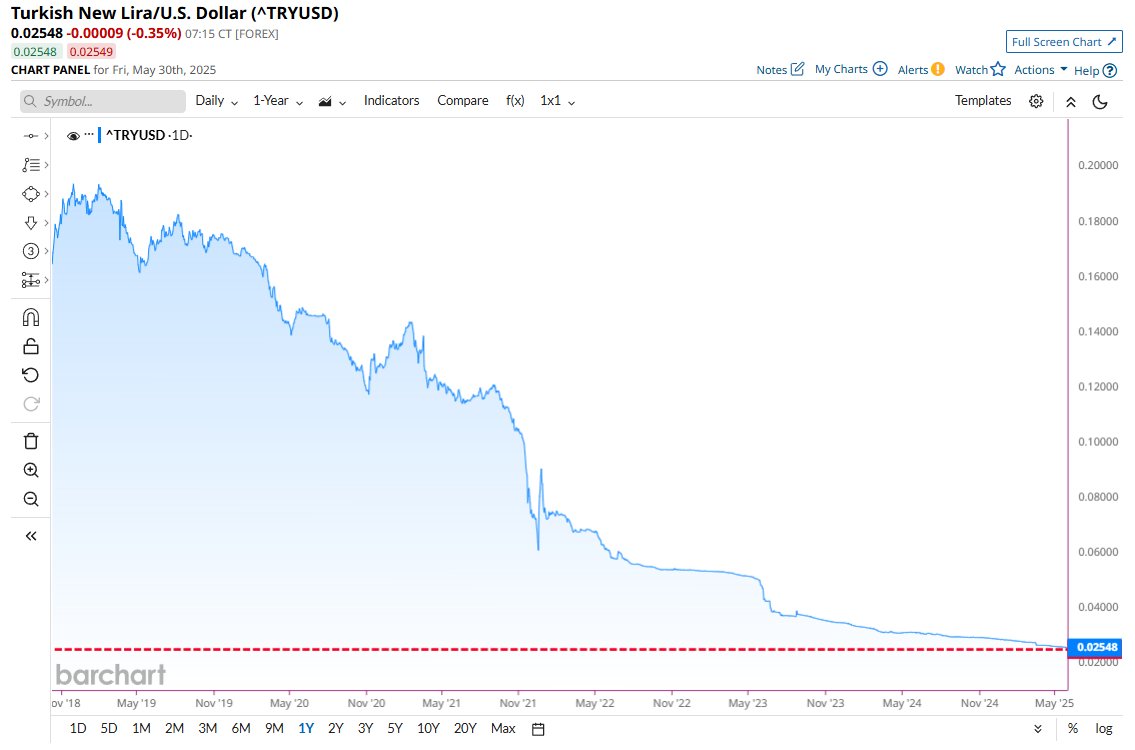This screenshot has height=750, width=1135.
Task: Select the 5D time range
Action: coord(109,728)
